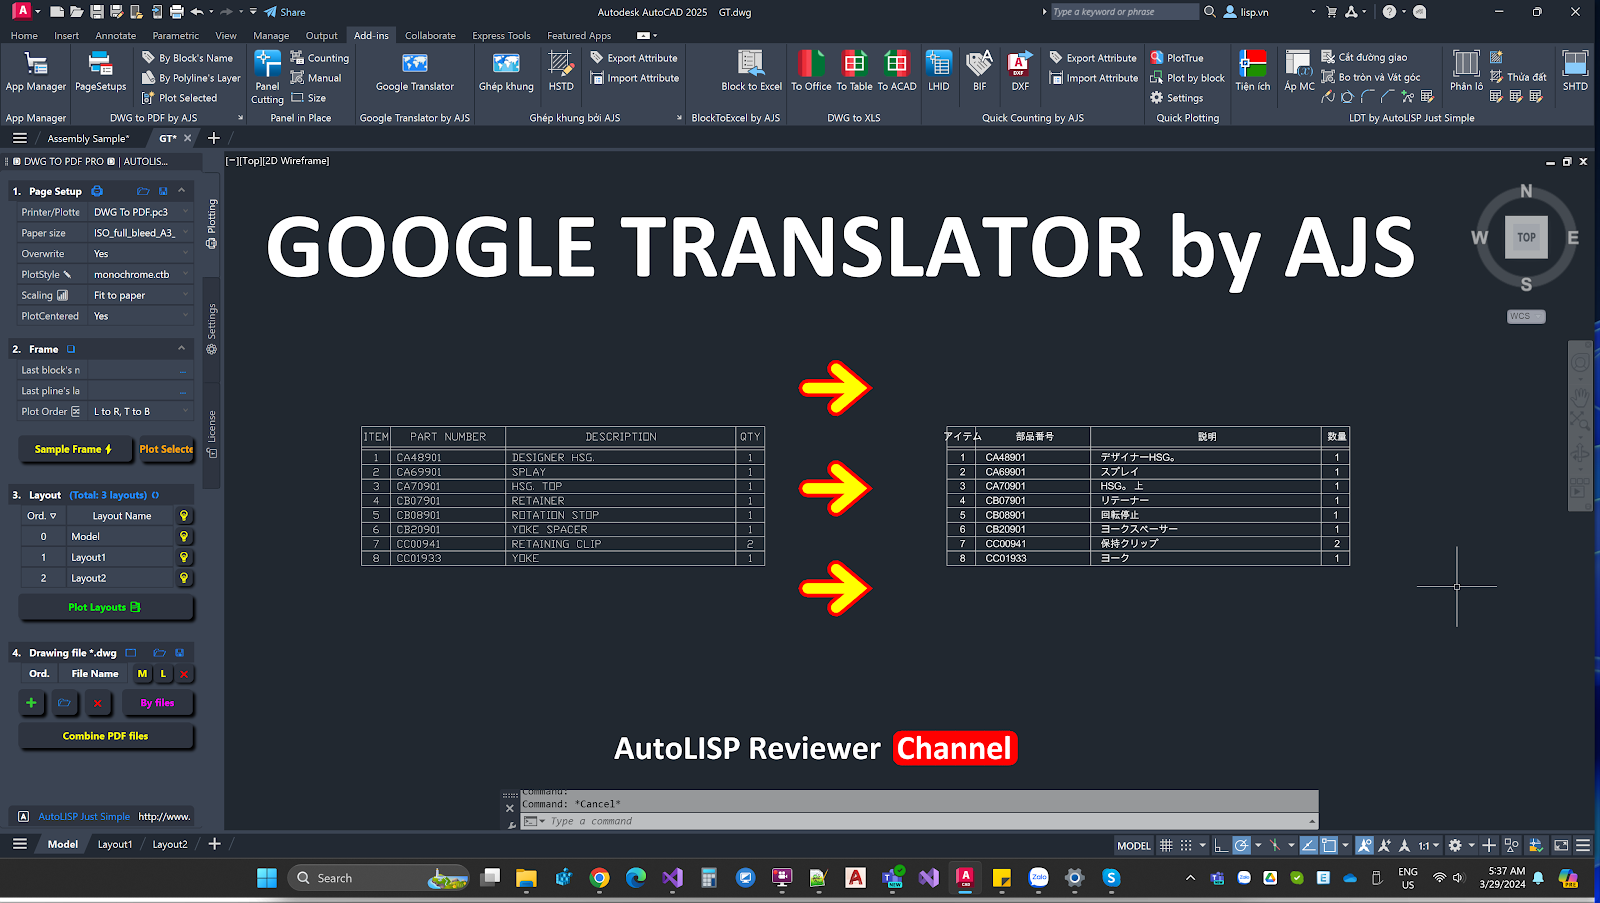Open the annotation scale 1:1 dropdown
This screenshot has width=1600, height=903.
click(1429, 845)
